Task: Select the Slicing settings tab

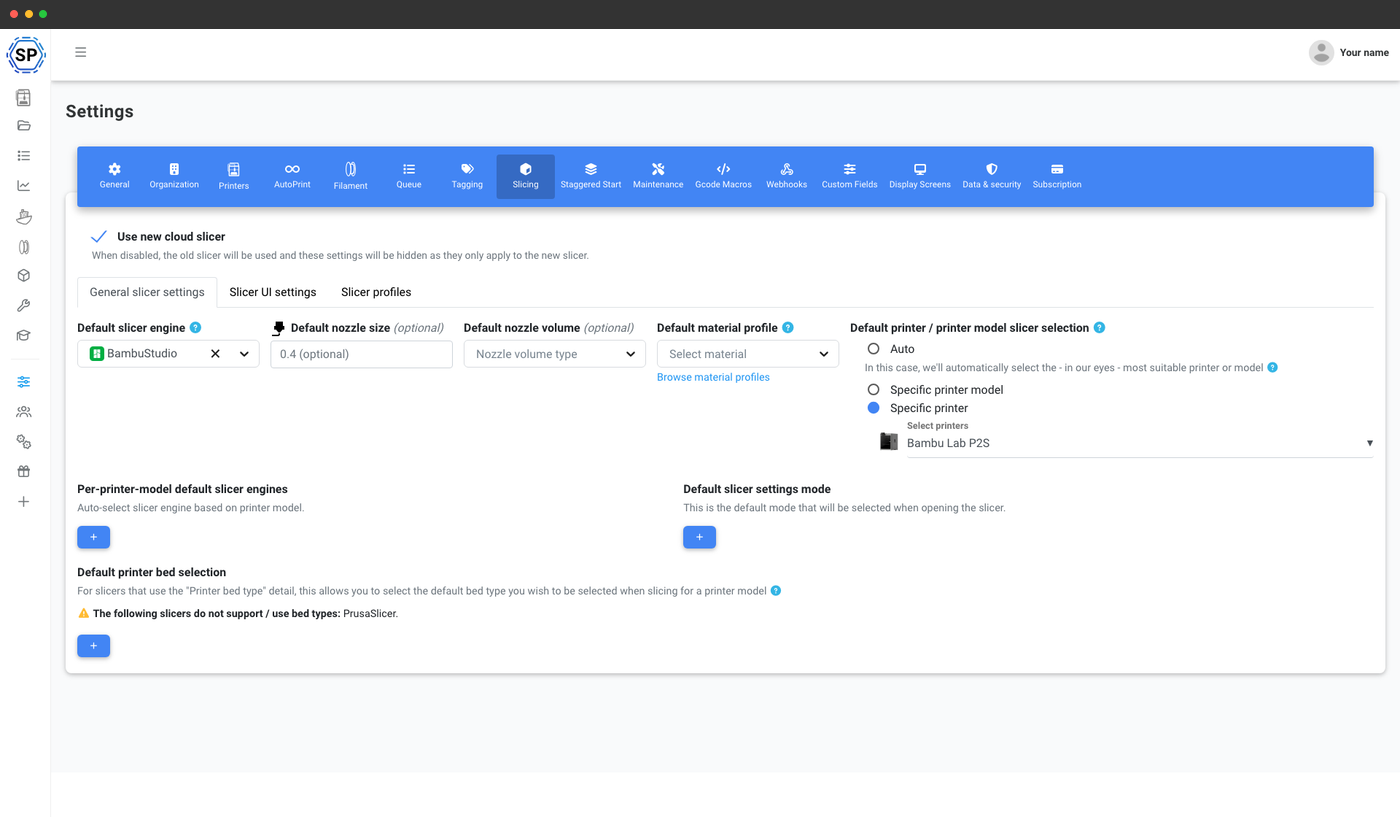Action: coord(525,176)
